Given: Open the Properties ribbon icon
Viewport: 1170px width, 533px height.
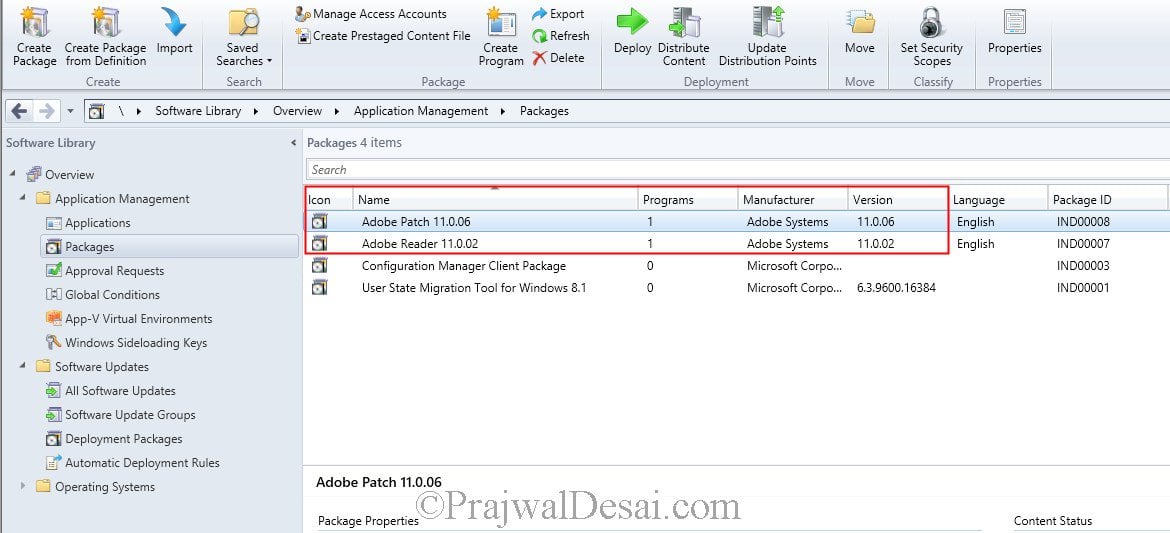Looking at the screenshot, I should coord(1014,22).
